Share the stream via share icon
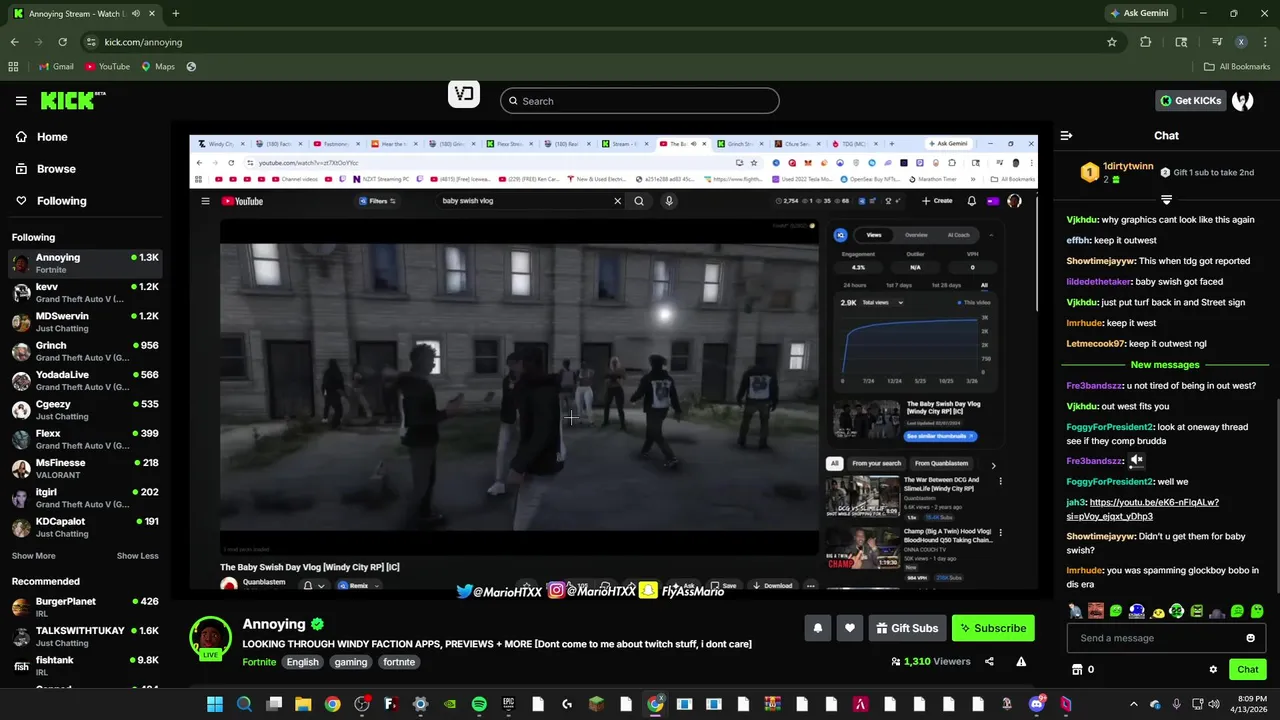Image resolution: width=1280 pixels, height=720 pixels. [x=989, y=661]
